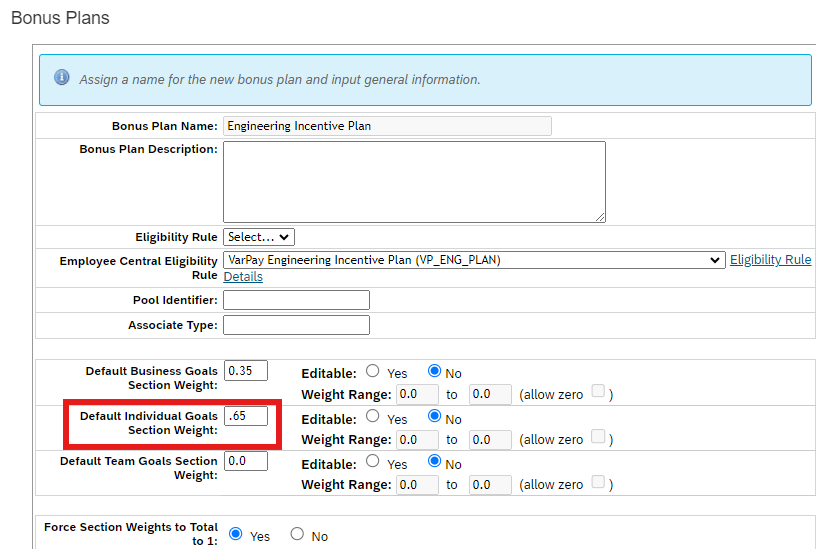The width and height of the screenshot is (816, 549).
Task: Click Individual Goals Weight Range maximum field
Action: pos(490,440)
